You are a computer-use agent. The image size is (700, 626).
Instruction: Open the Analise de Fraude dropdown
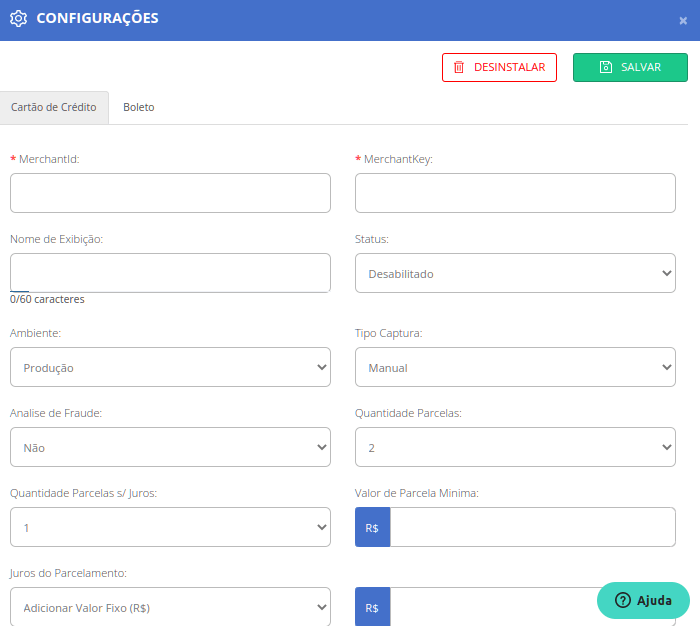(170, 447)
